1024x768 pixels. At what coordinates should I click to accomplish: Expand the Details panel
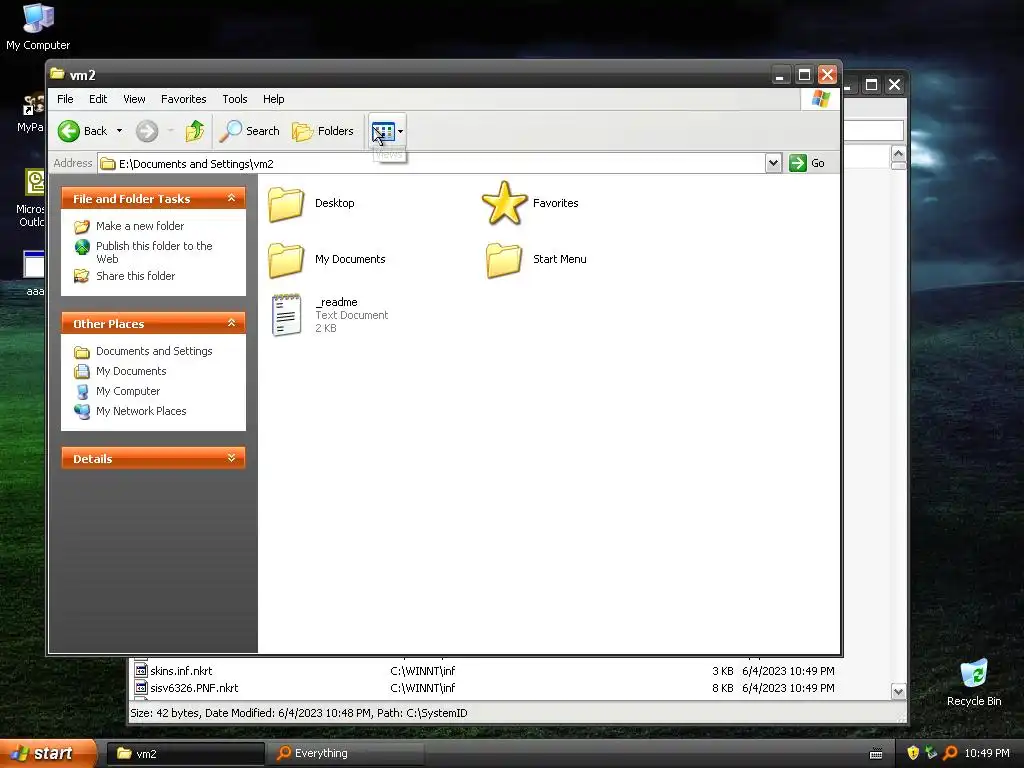pos(231,458)
